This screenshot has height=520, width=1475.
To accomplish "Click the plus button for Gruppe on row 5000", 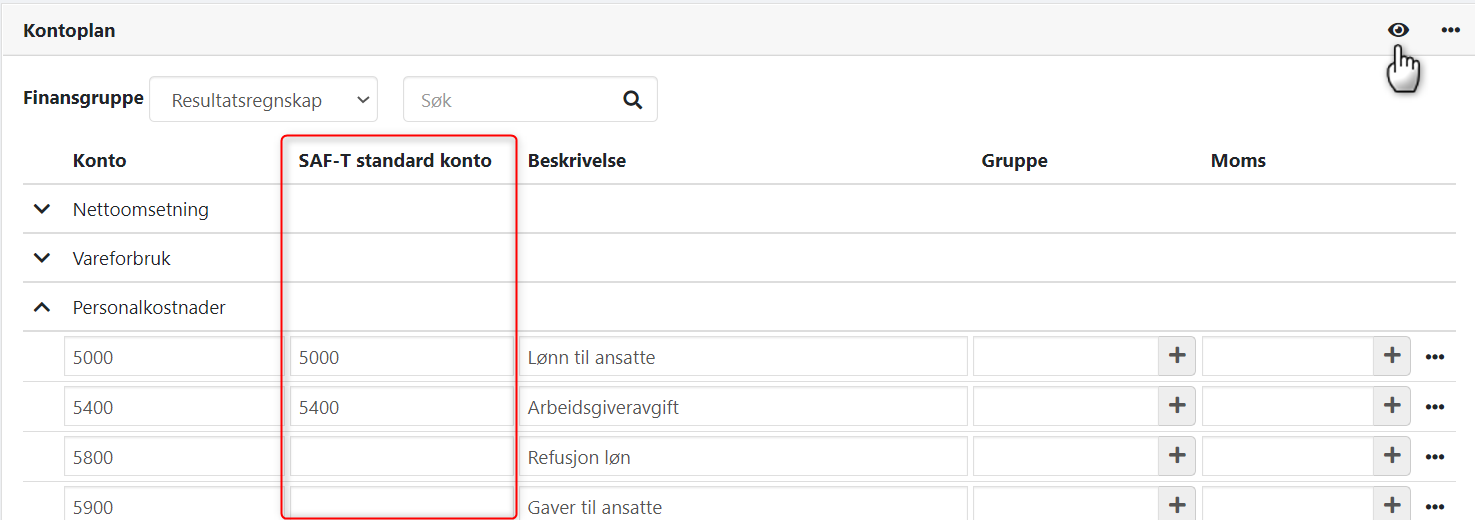I will (1177, 356).
